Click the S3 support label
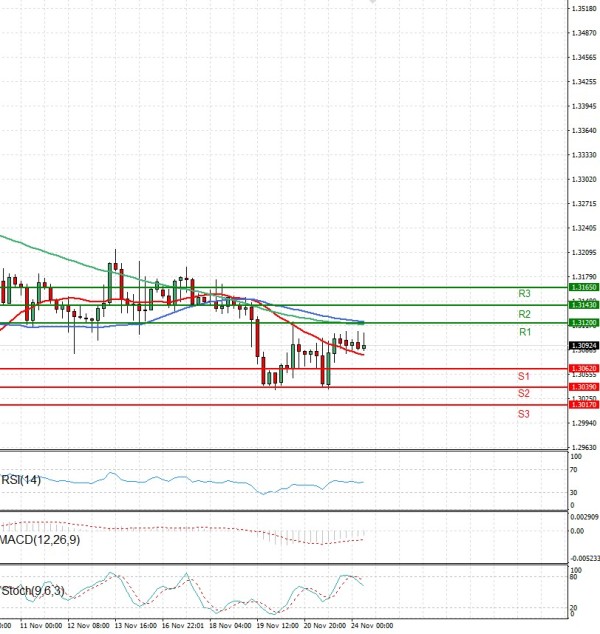The height and width of the screenshot is (634, 600). point(524,413)
